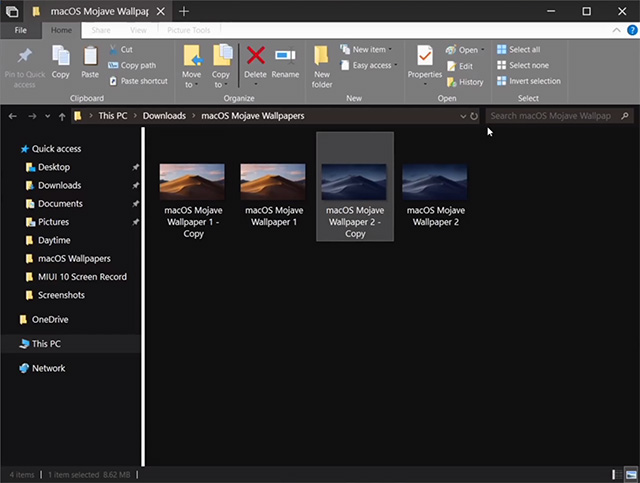Select macOS Mojave Wallpaper 2 - Copy thumbnail
Viewport: 640px width, 483px height.
click(x=354, y=182)
